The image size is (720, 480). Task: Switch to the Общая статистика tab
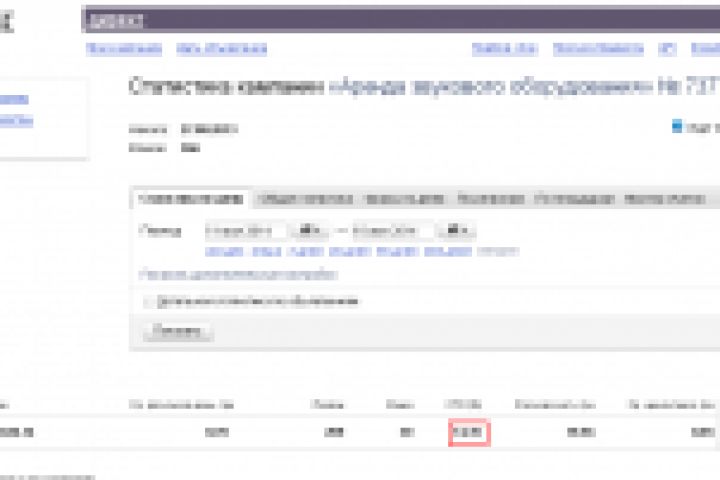tap(305, 199)
